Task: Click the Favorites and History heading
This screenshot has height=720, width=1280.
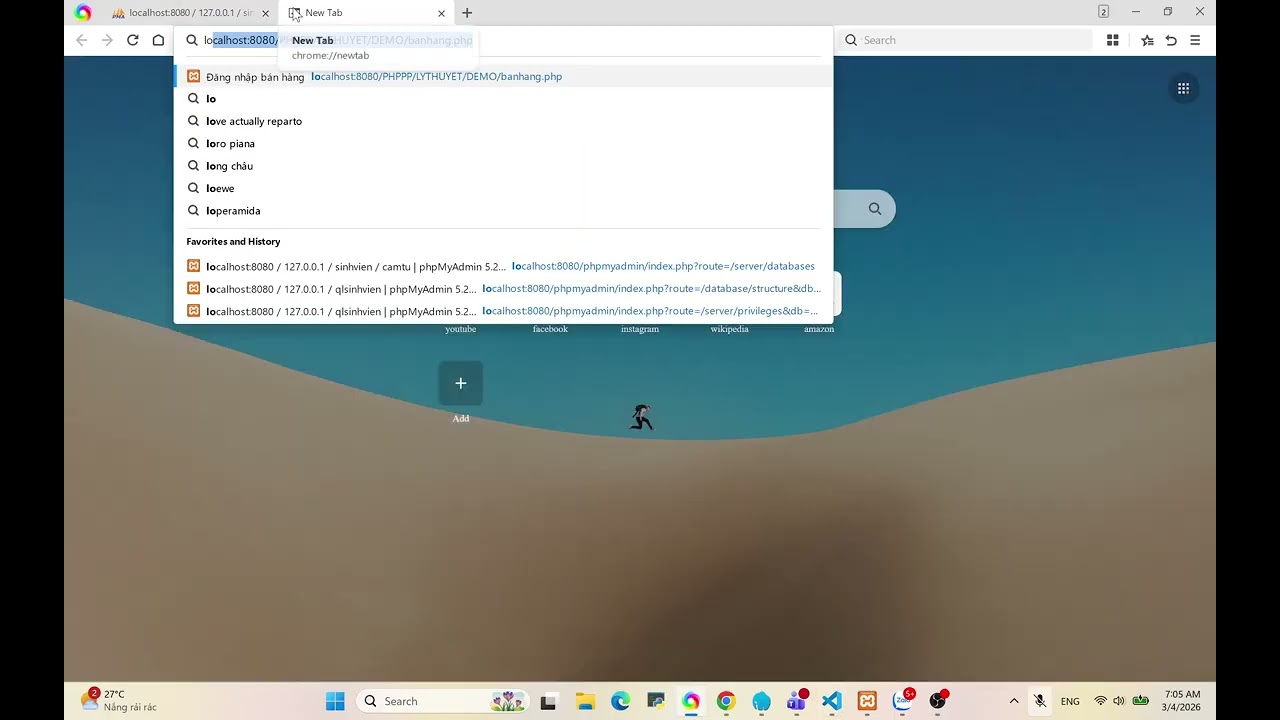Action: 233,241
